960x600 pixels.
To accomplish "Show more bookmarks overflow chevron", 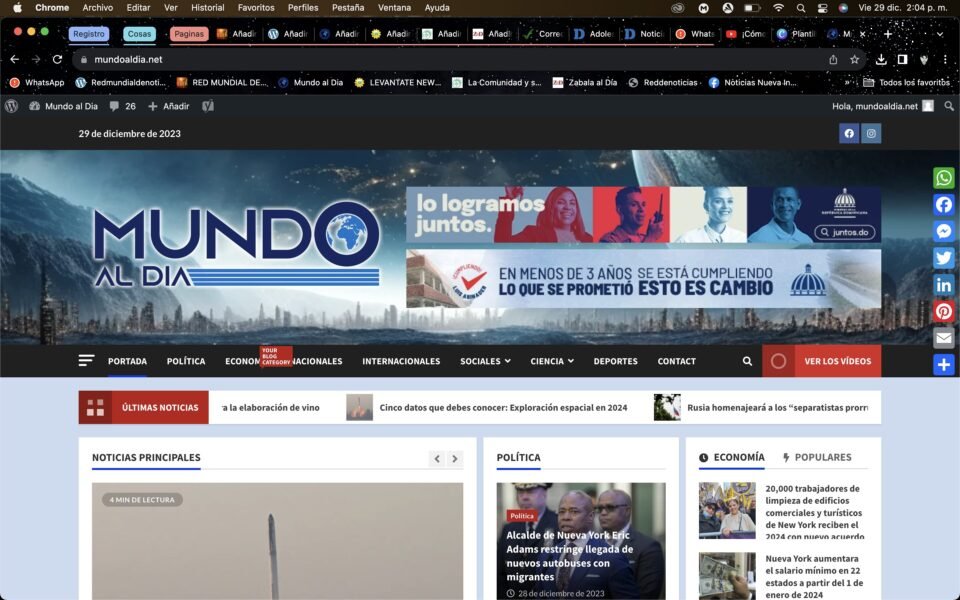I will (x=848, y=82).
